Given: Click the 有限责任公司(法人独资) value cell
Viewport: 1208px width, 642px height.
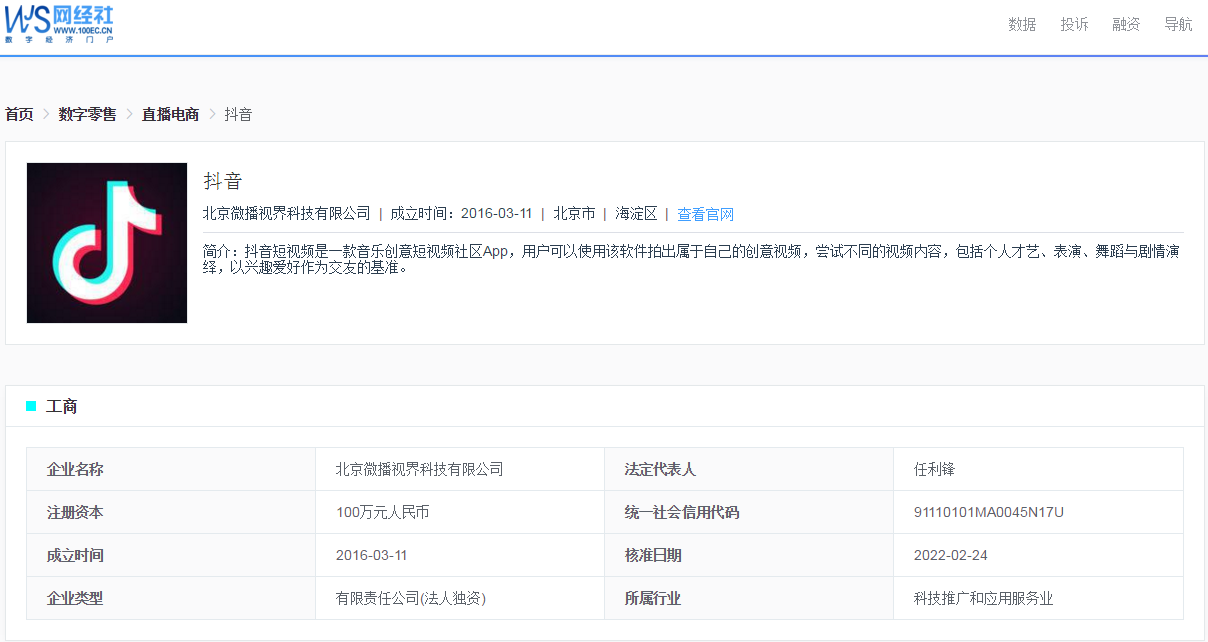Looking at the screenshot, I should (460, 598).
